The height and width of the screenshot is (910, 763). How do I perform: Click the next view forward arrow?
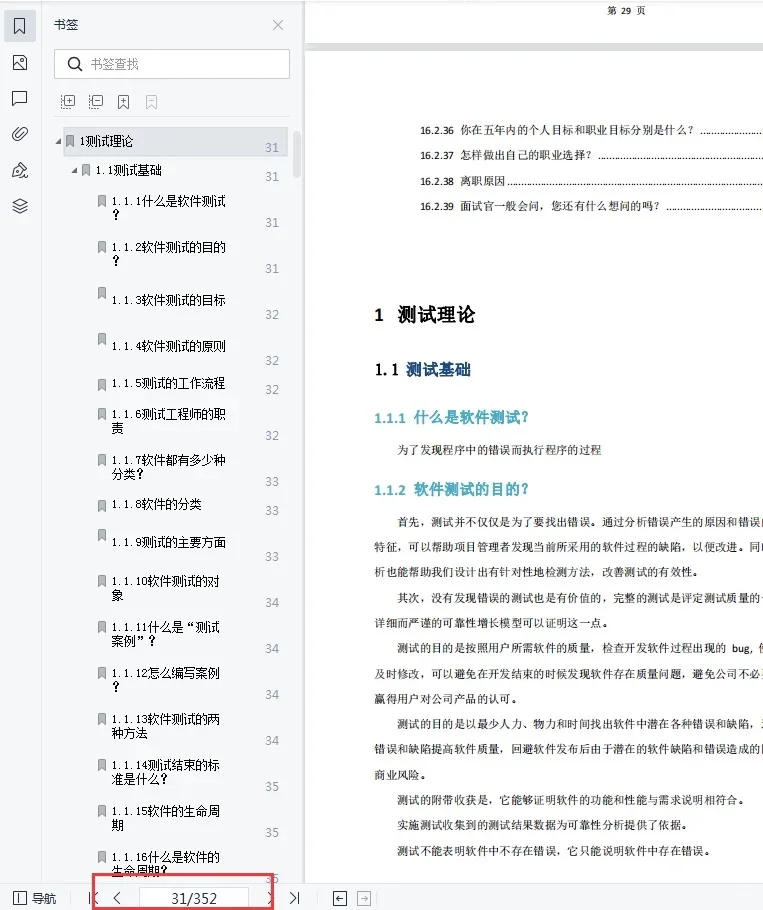point(364,898)
